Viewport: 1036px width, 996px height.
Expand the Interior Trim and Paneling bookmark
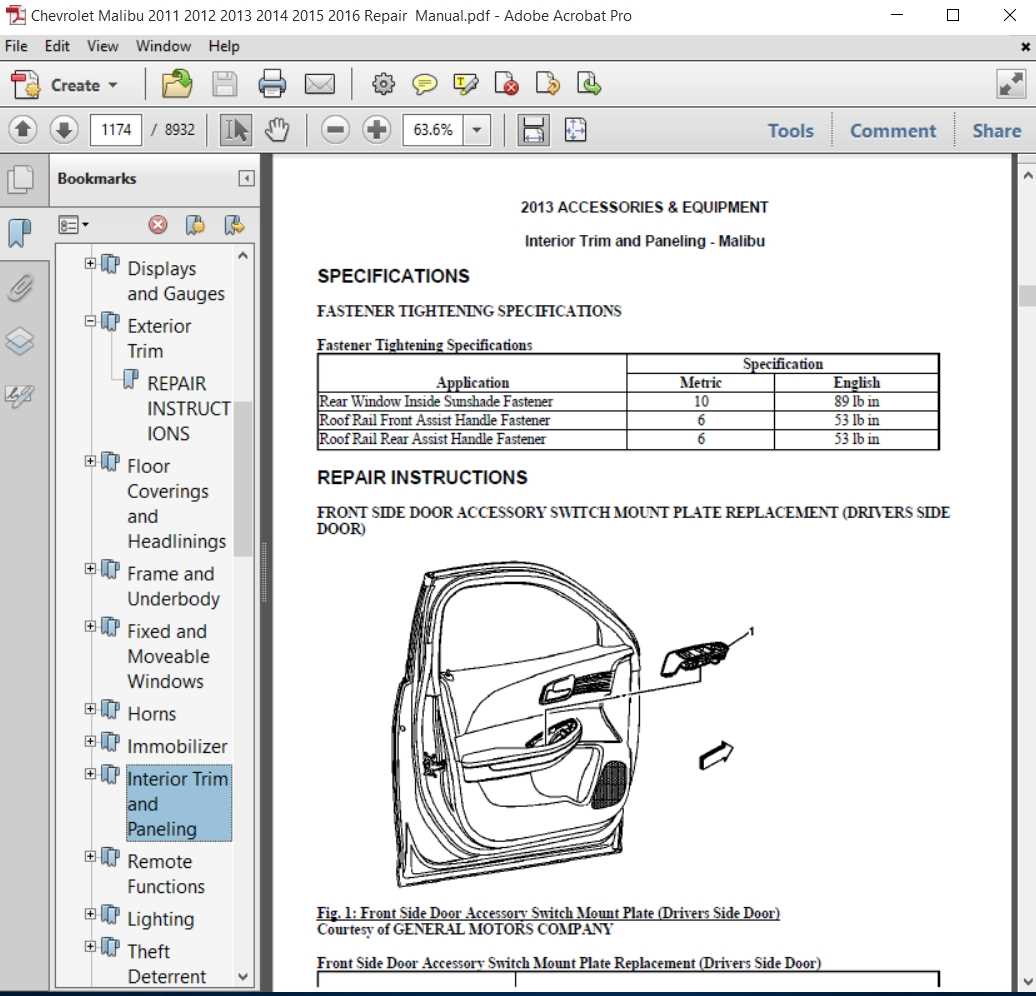tap(91, 774)
